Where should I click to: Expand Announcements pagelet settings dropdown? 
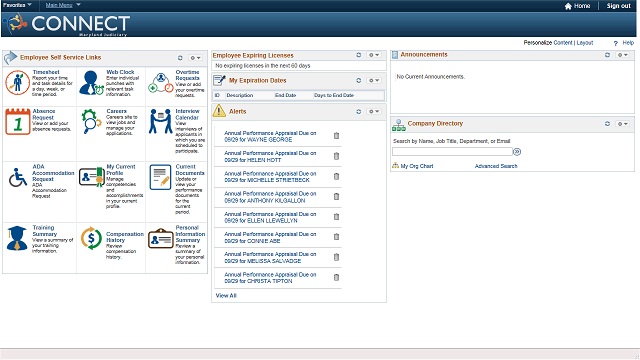[622, 55]
